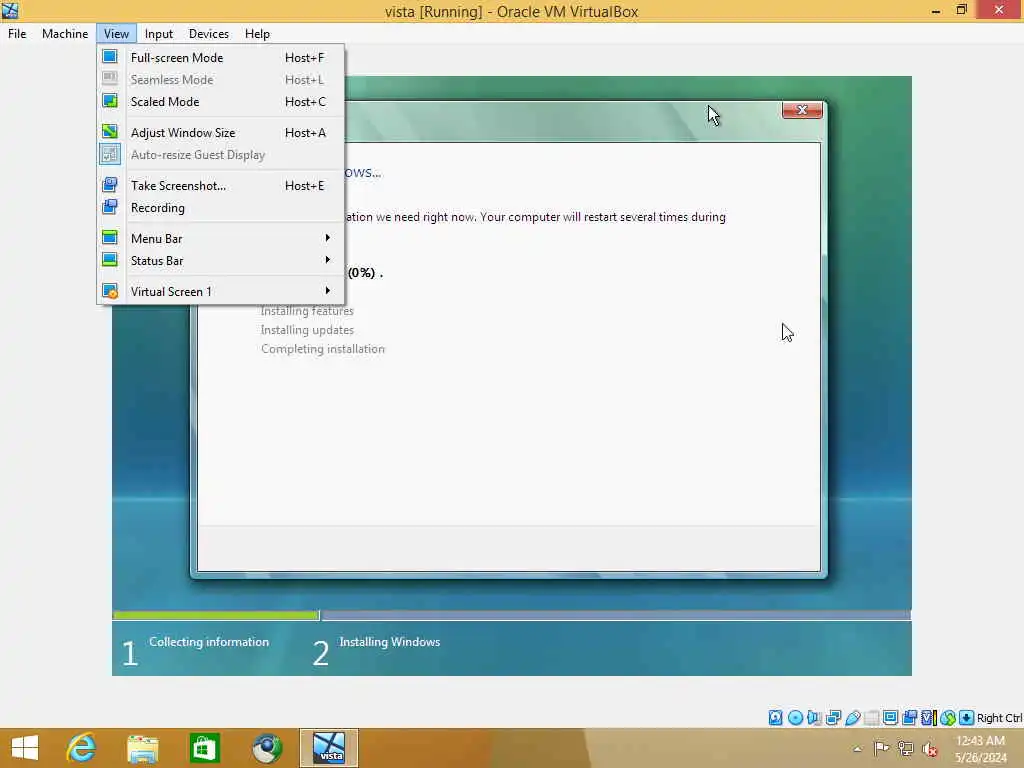Expand the Virtual Screen 1 submenu
Viewport: 1024px width, 768px height.
pos(221,291)
